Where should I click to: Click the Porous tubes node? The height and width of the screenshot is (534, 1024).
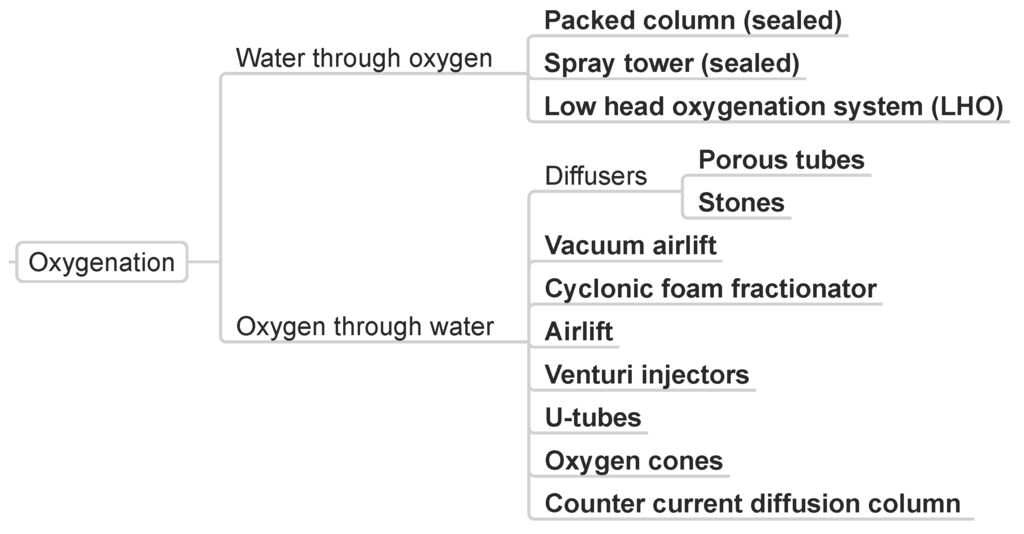pos(781,160)
